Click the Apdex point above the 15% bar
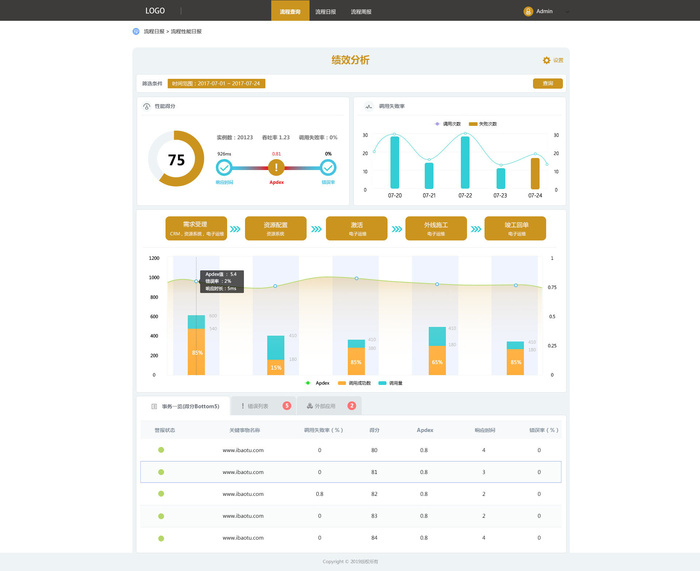This screenshot has height=571, width=700. click(x=275, y=286)
